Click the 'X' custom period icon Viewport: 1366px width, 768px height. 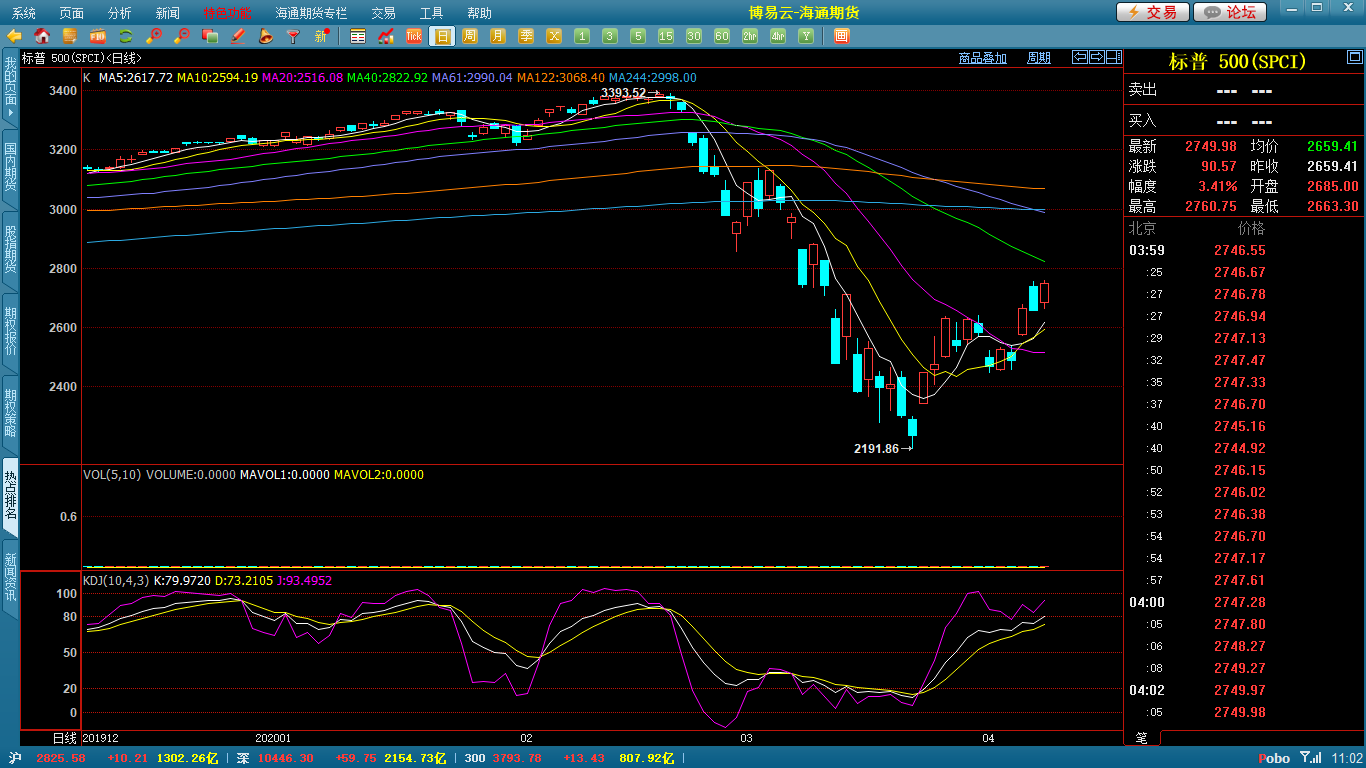pyautogui.click(x=554, y=36)
